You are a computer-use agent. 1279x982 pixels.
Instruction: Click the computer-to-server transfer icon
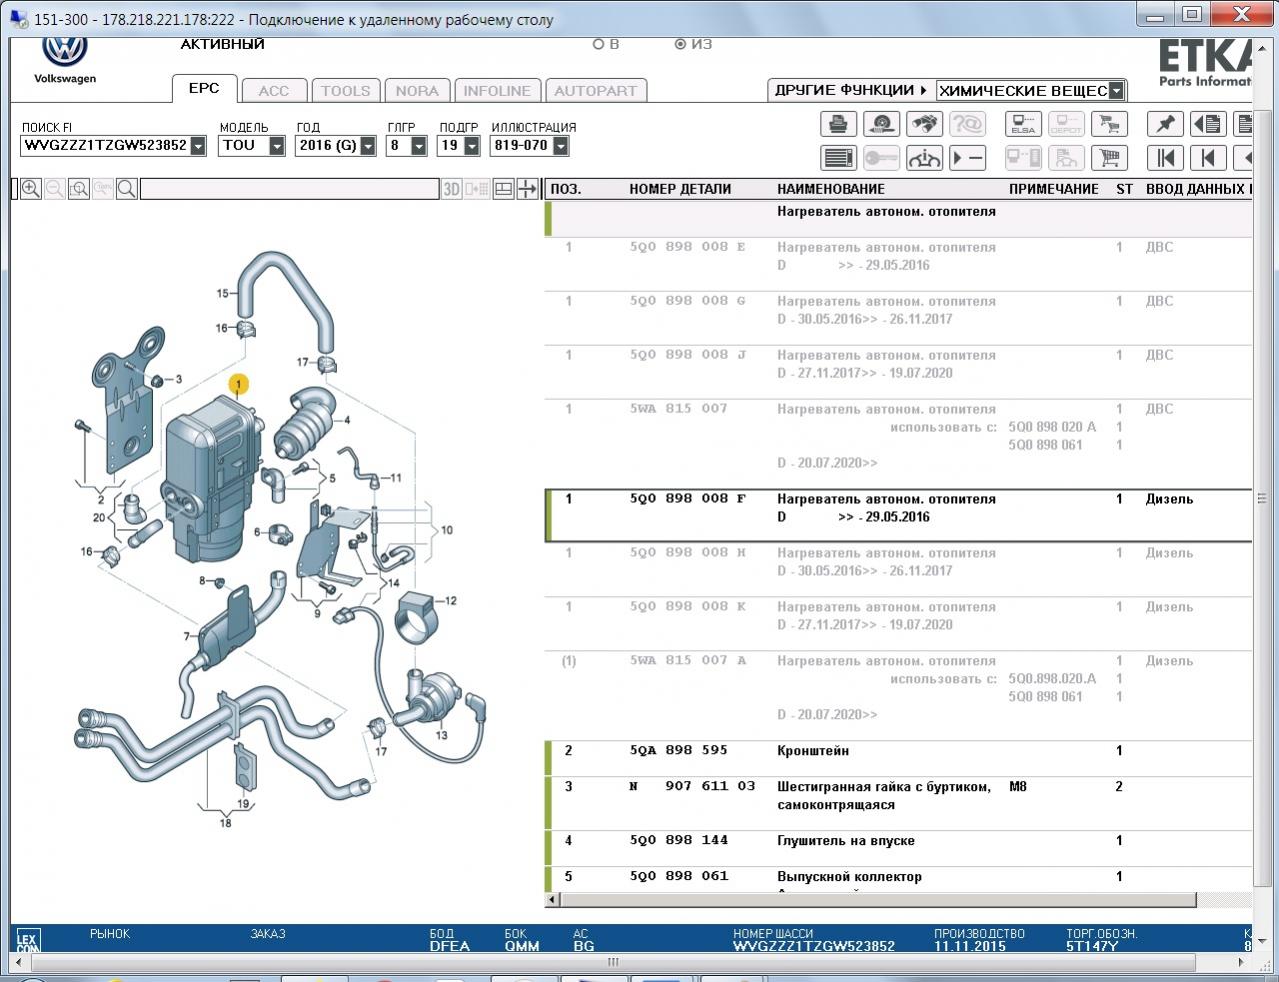click(1023, 158)
